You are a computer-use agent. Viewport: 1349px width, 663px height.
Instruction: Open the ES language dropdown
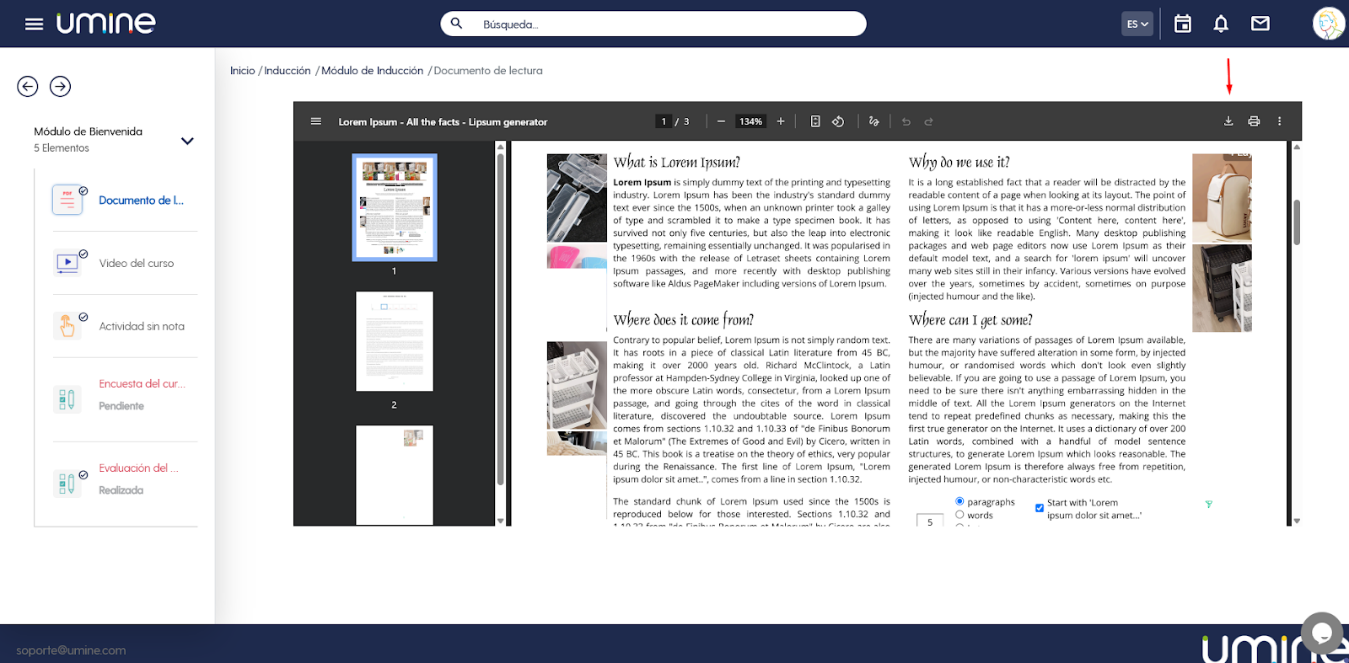1138,24
